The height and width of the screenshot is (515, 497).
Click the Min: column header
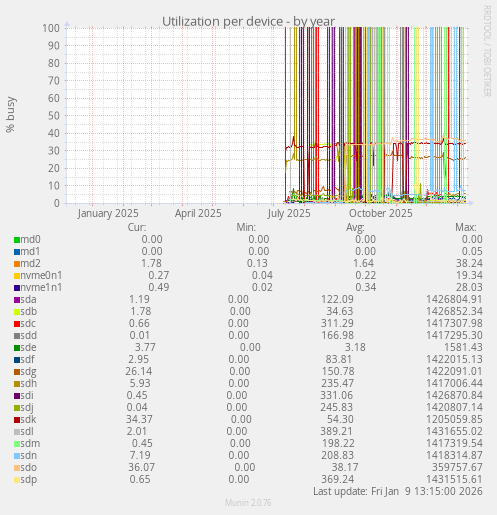(246, 227)
